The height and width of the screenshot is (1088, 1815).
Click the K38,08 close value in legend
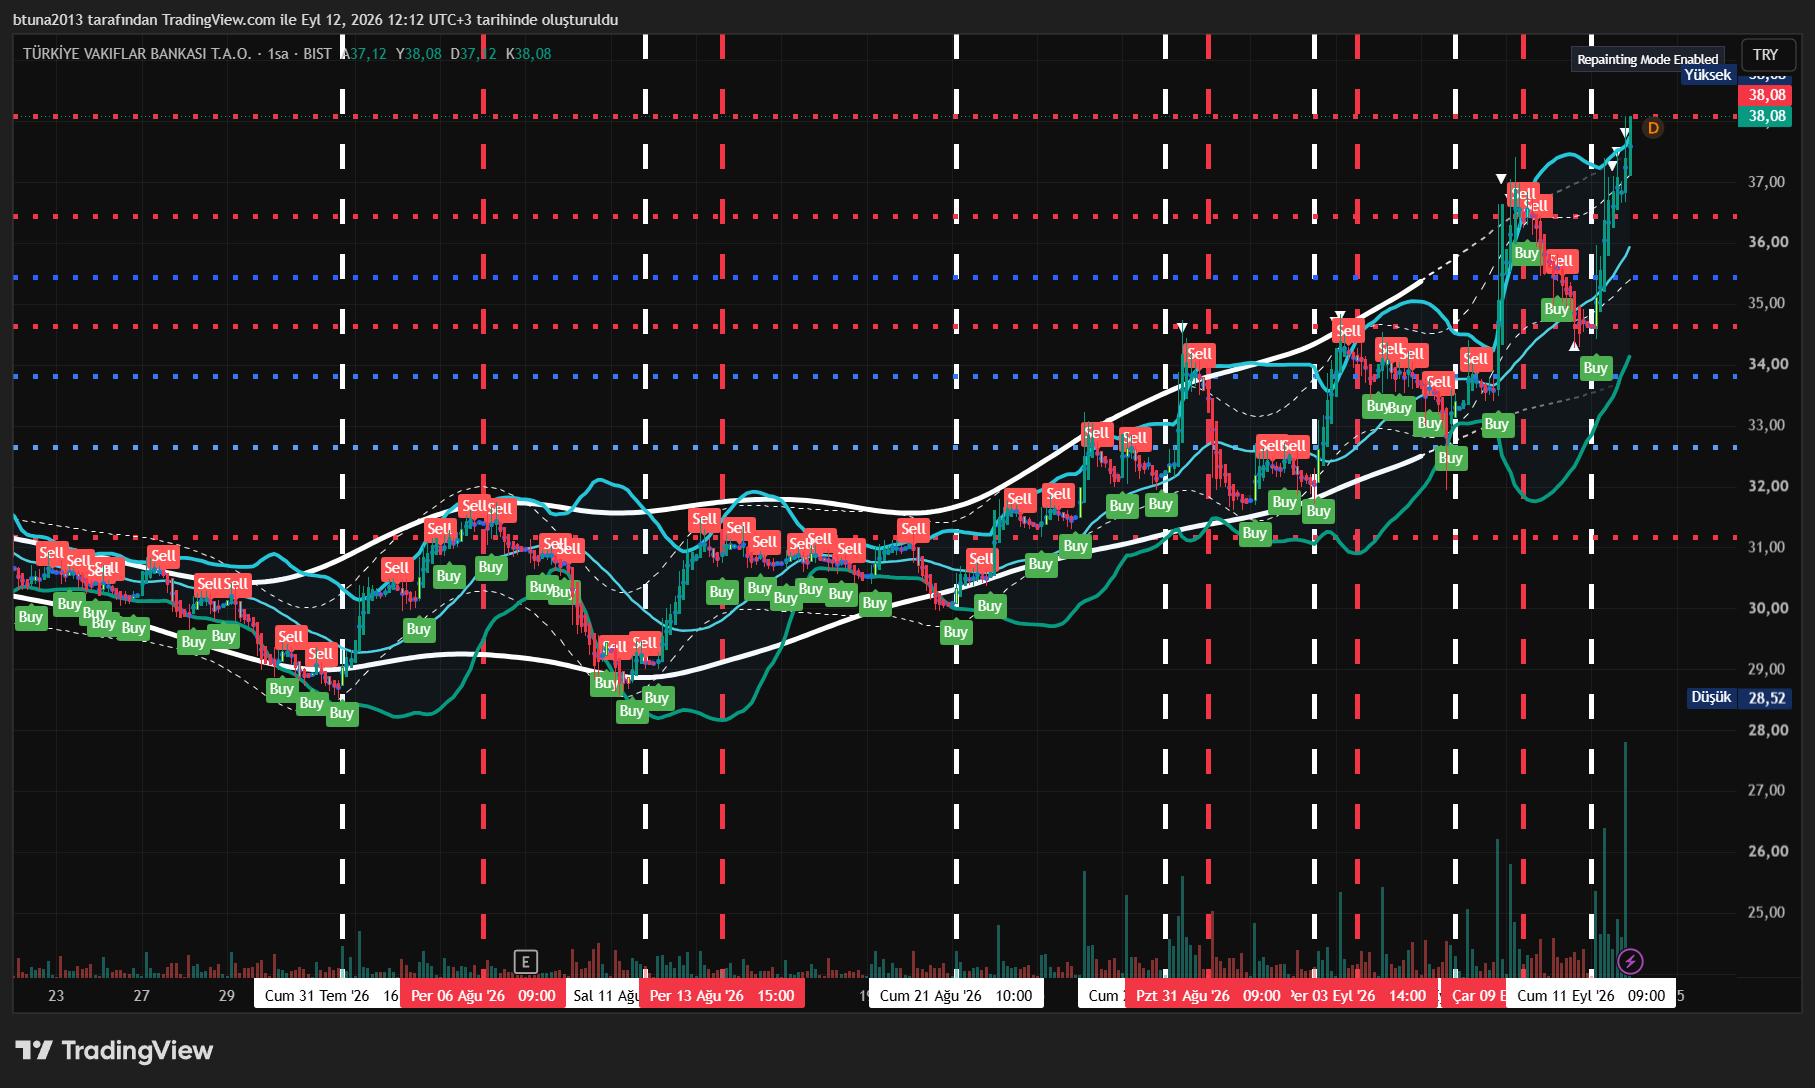[x=528, y=54]
